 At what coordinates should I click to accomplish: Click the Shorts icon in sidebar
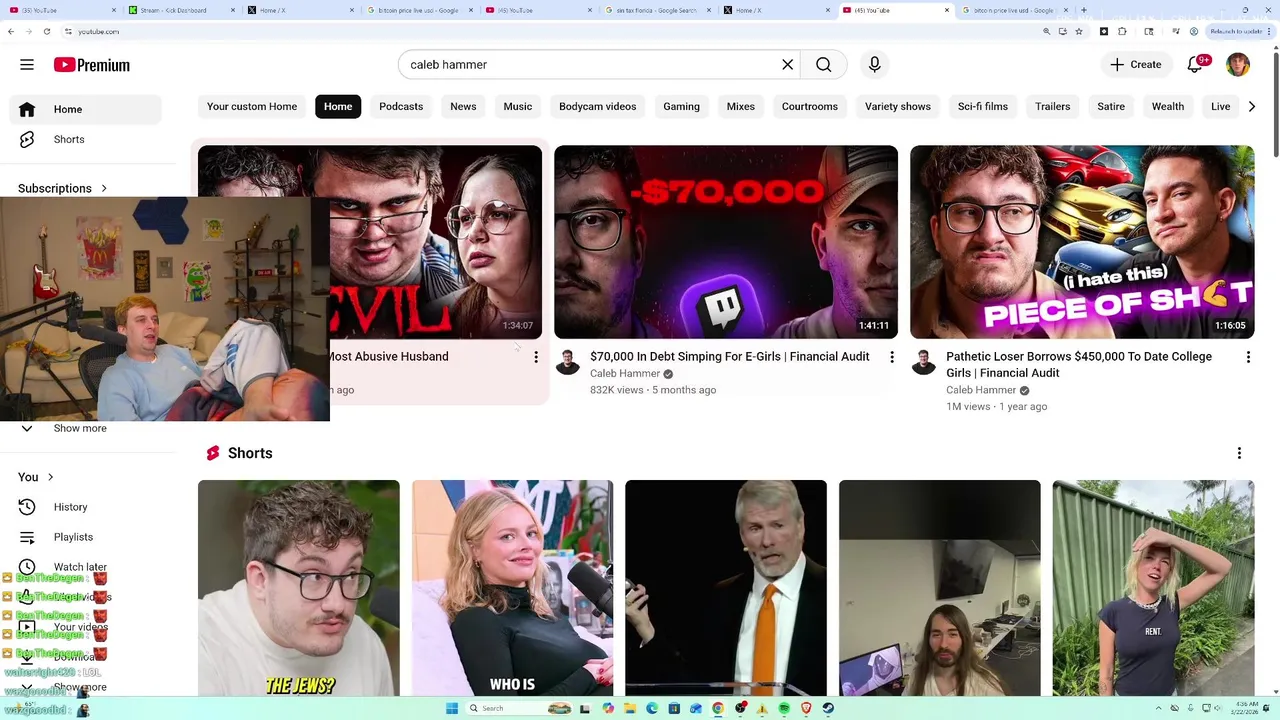coord(27,139)
